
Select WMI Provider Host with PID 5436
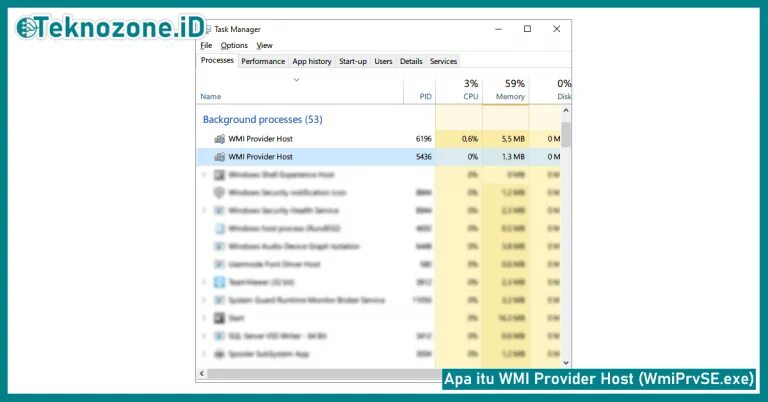[379, 157]
